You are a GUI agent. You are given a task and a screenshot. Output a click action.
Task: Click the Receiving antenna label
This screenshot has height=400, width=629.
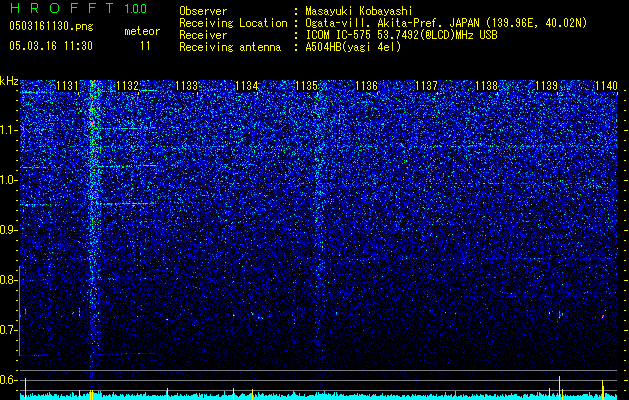point(230,47)
